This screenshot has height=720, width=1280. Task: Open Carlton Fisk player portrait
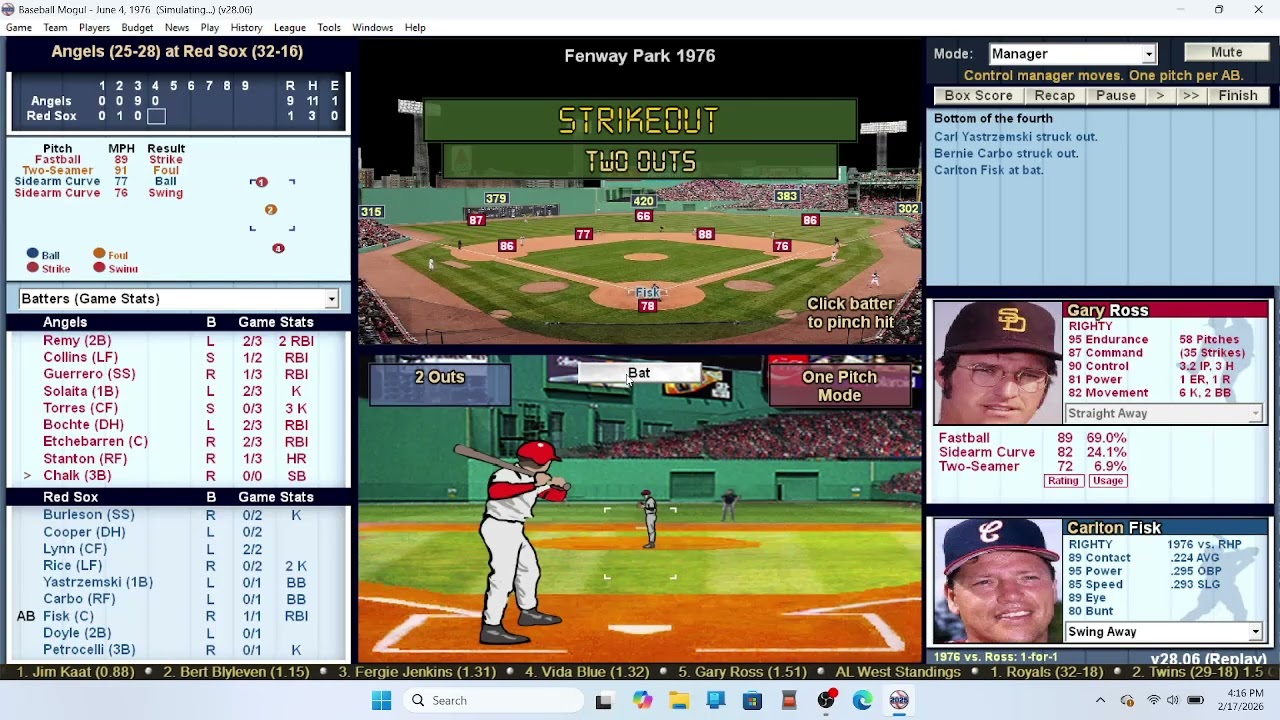tap(997, 580)
